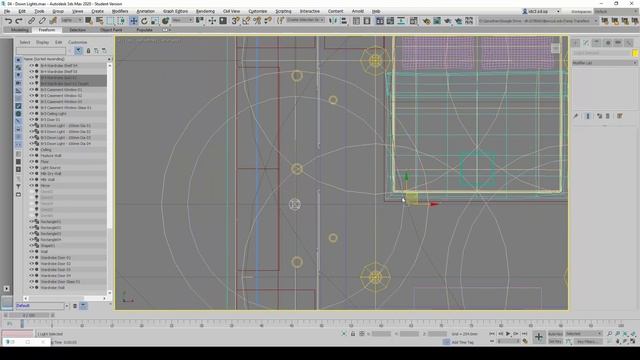Click the Set Key button

tap(555, 341)
